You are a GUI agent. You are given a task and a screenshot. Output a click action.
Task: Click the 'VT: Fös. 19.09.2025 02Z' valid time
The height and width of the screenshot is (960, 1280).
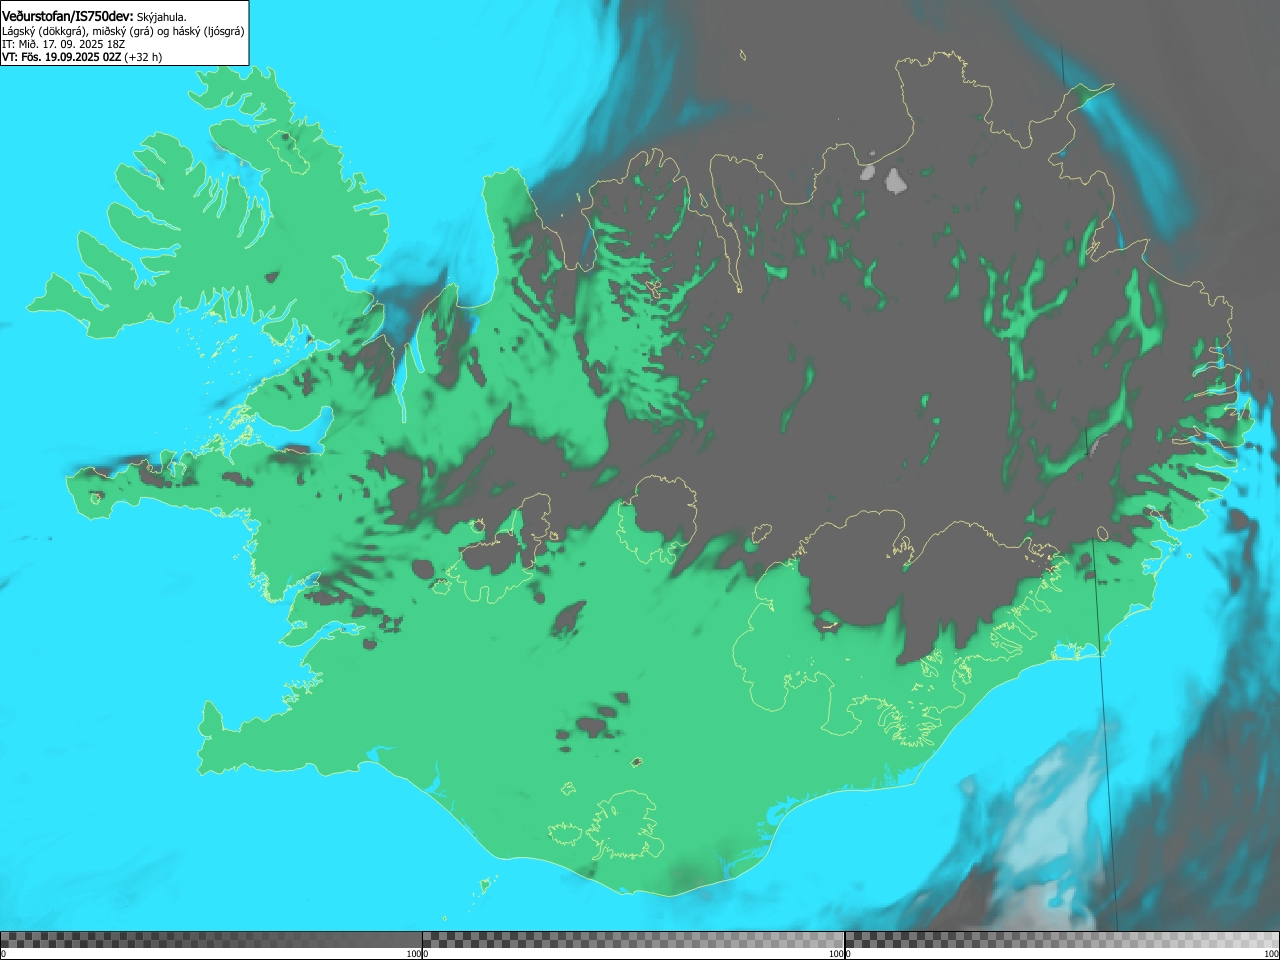point(62,57)
